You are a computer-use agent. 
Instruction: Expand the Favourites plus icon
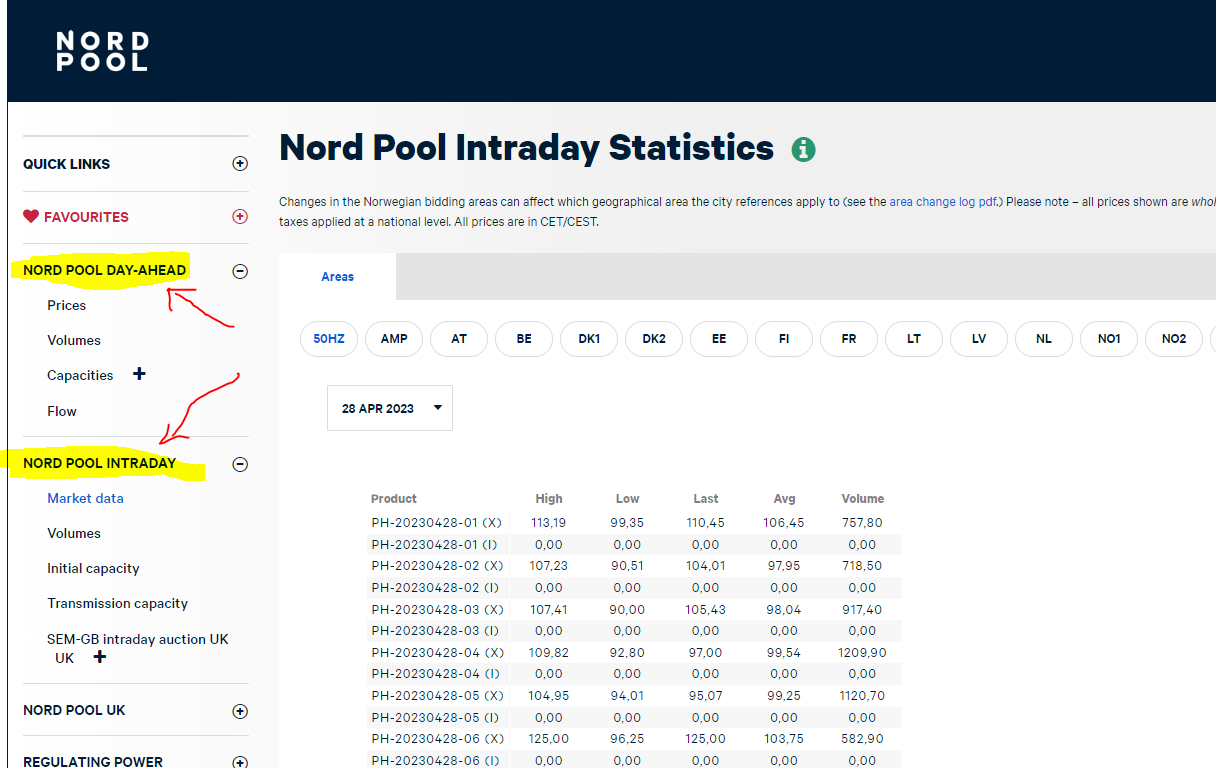click(x=240, y=217)
